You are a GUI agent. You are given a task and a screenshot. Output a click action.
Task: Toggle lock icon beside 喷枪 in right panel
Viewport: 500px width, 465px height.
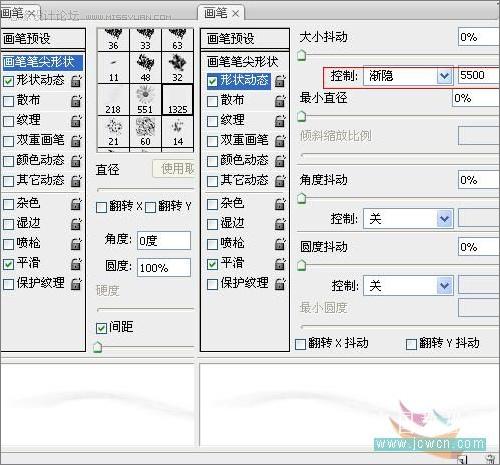point(280,244)
